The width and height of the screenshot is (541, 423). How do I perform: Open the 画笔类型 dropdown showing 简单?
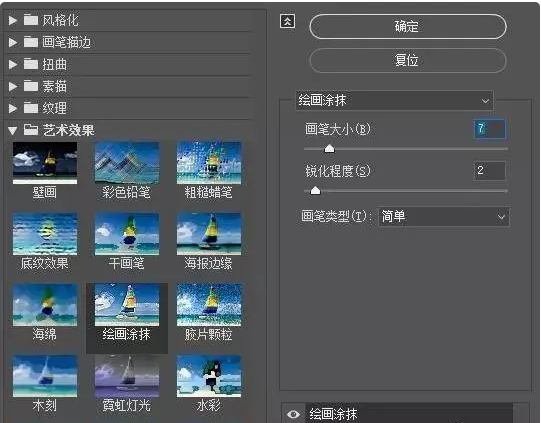coord(443,217)
